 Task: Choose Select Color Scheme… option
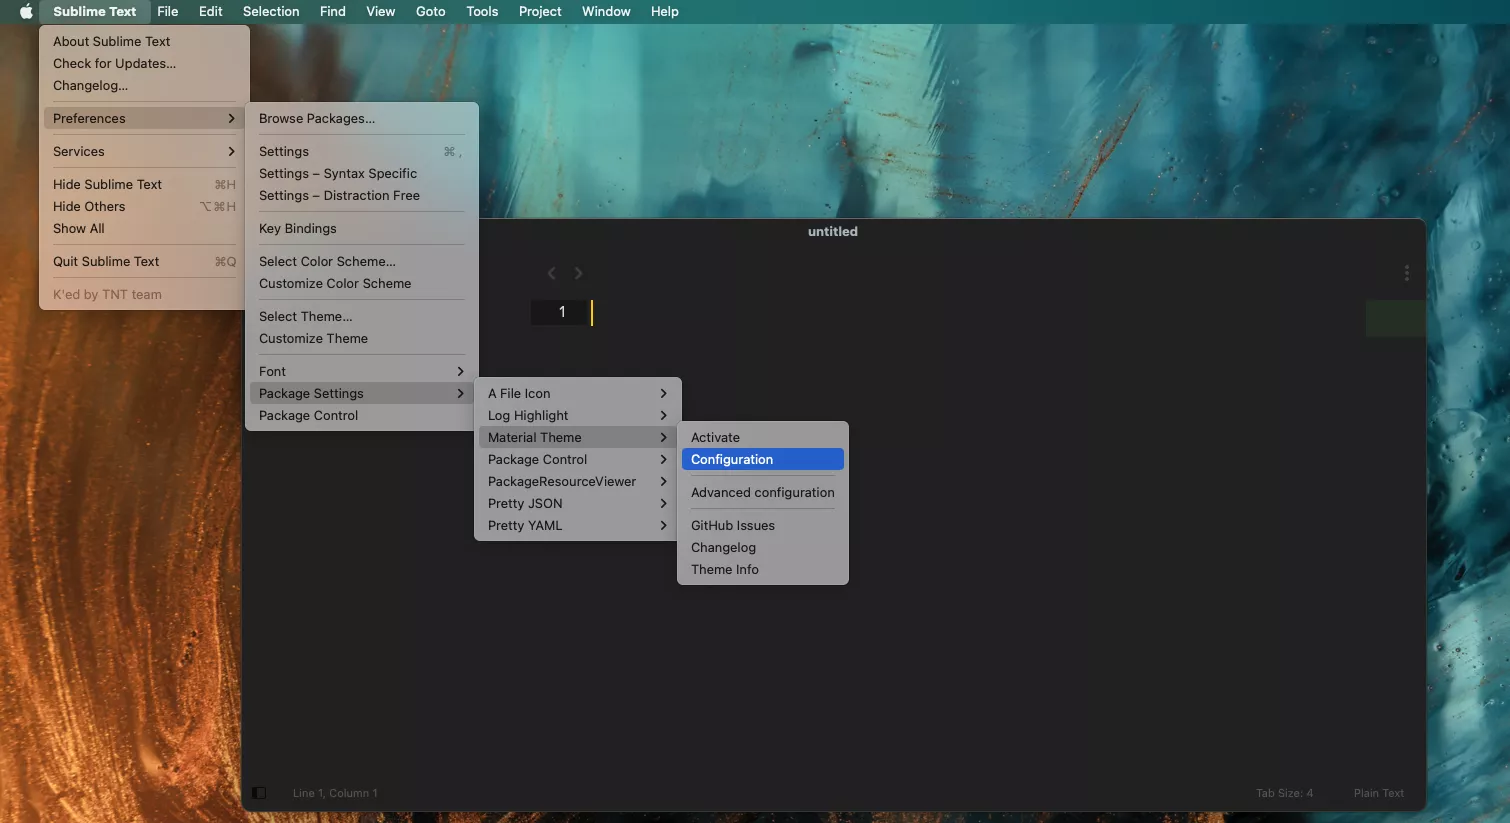(327, 262)
